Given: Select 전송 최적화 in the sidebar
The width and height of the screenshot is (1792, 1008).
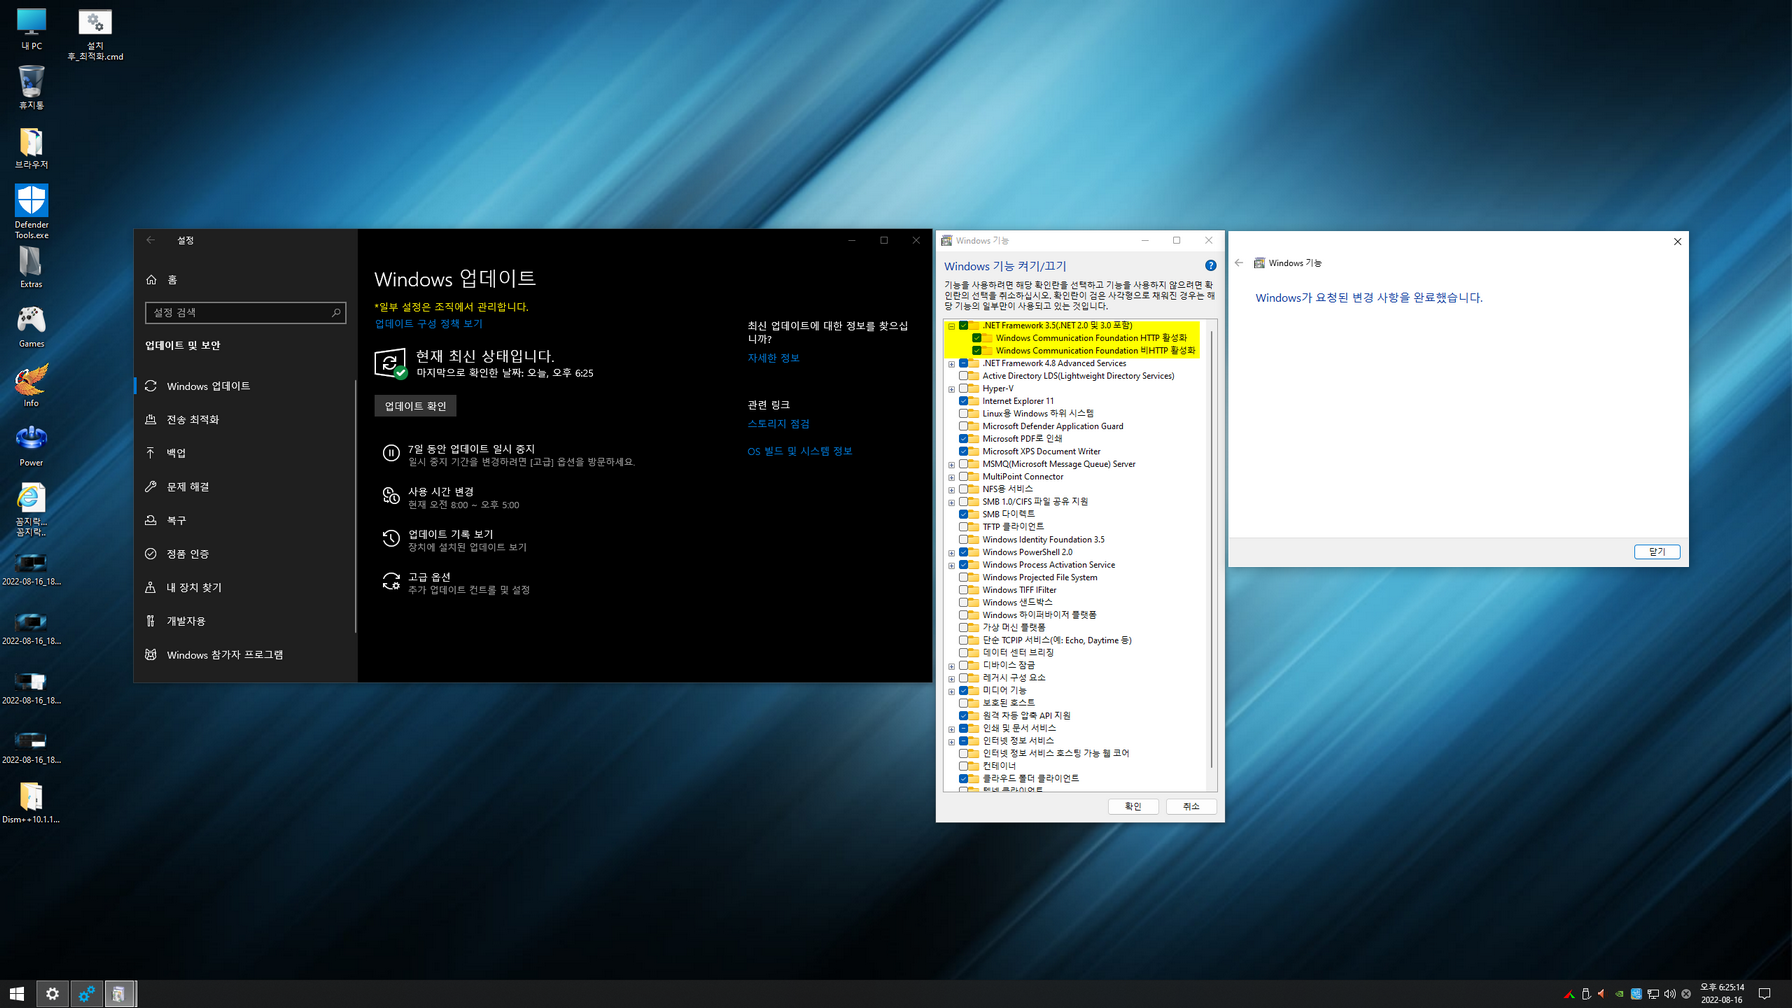Looking at the screenshot, I should coord(245,420).
